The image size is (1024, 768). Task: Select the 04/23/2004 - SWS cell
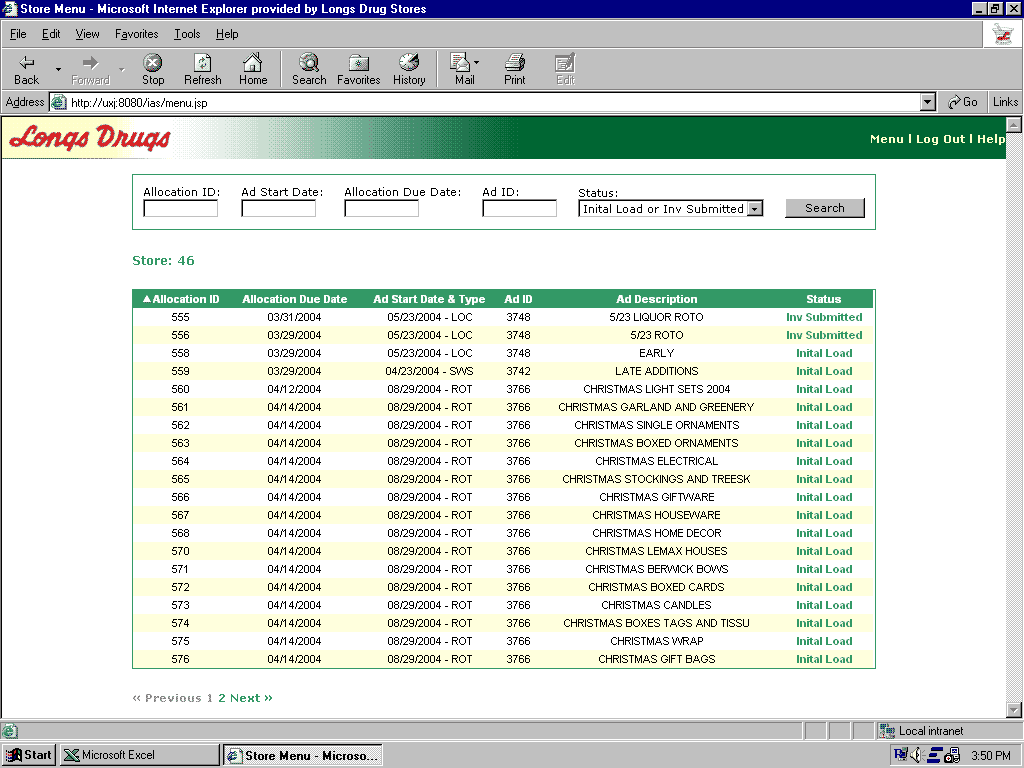(429, 372)
